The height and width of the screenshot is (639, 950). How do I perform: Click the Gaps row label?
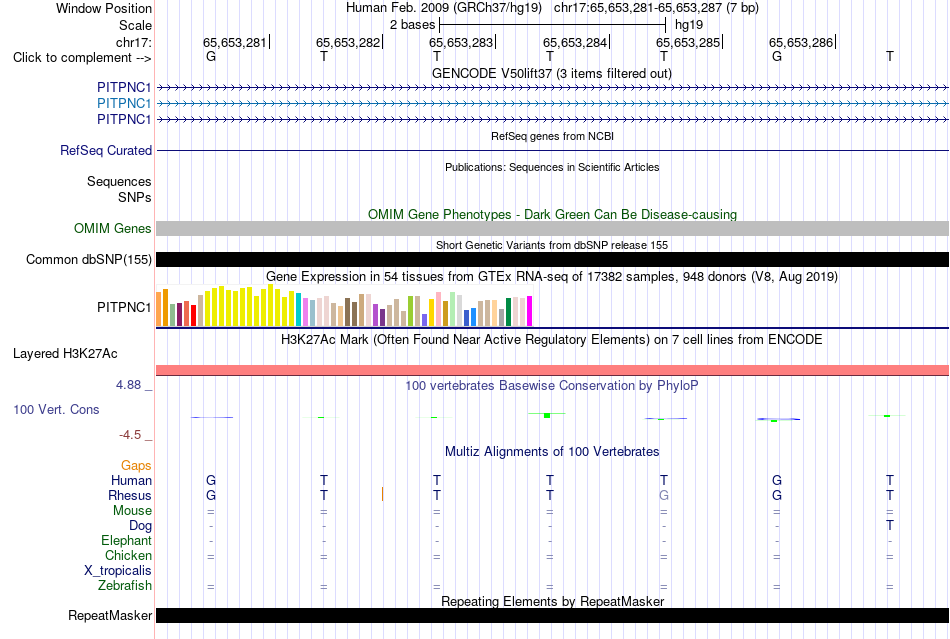[136, 465]
